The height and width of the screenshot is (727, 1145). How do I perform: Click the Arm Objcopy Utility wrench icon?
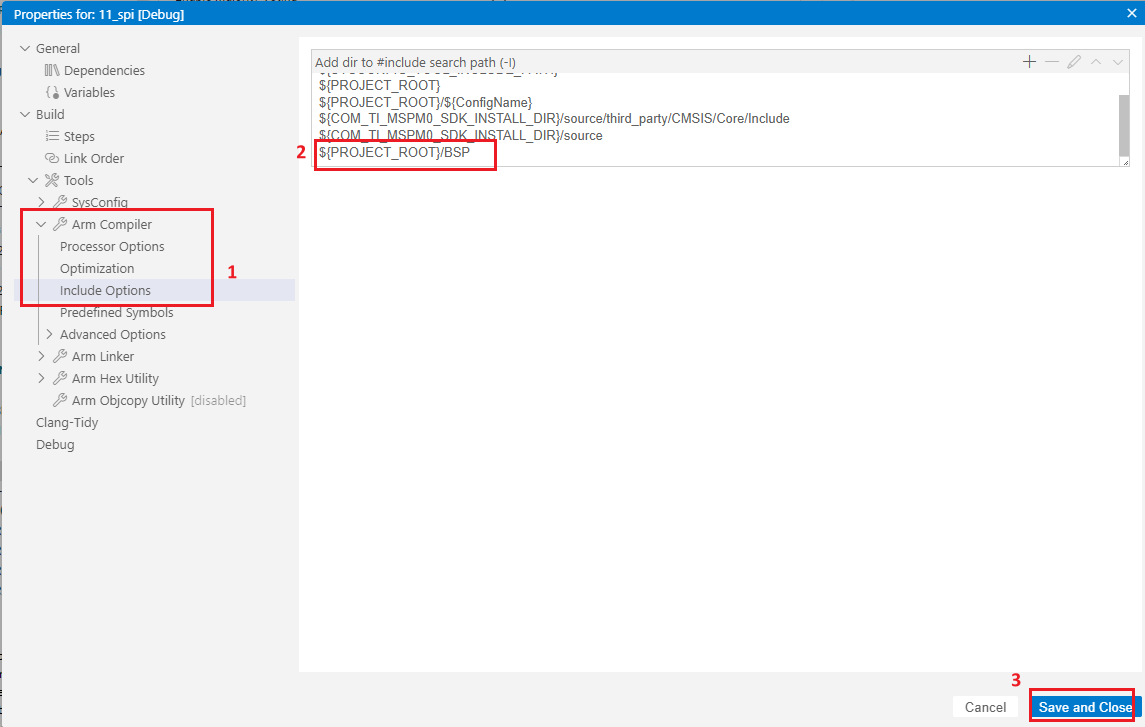tap(60, 400)
